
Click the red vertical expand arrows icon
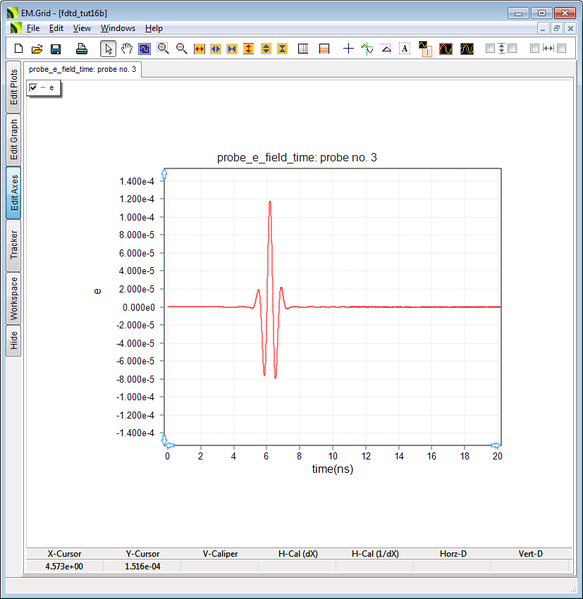249,49
